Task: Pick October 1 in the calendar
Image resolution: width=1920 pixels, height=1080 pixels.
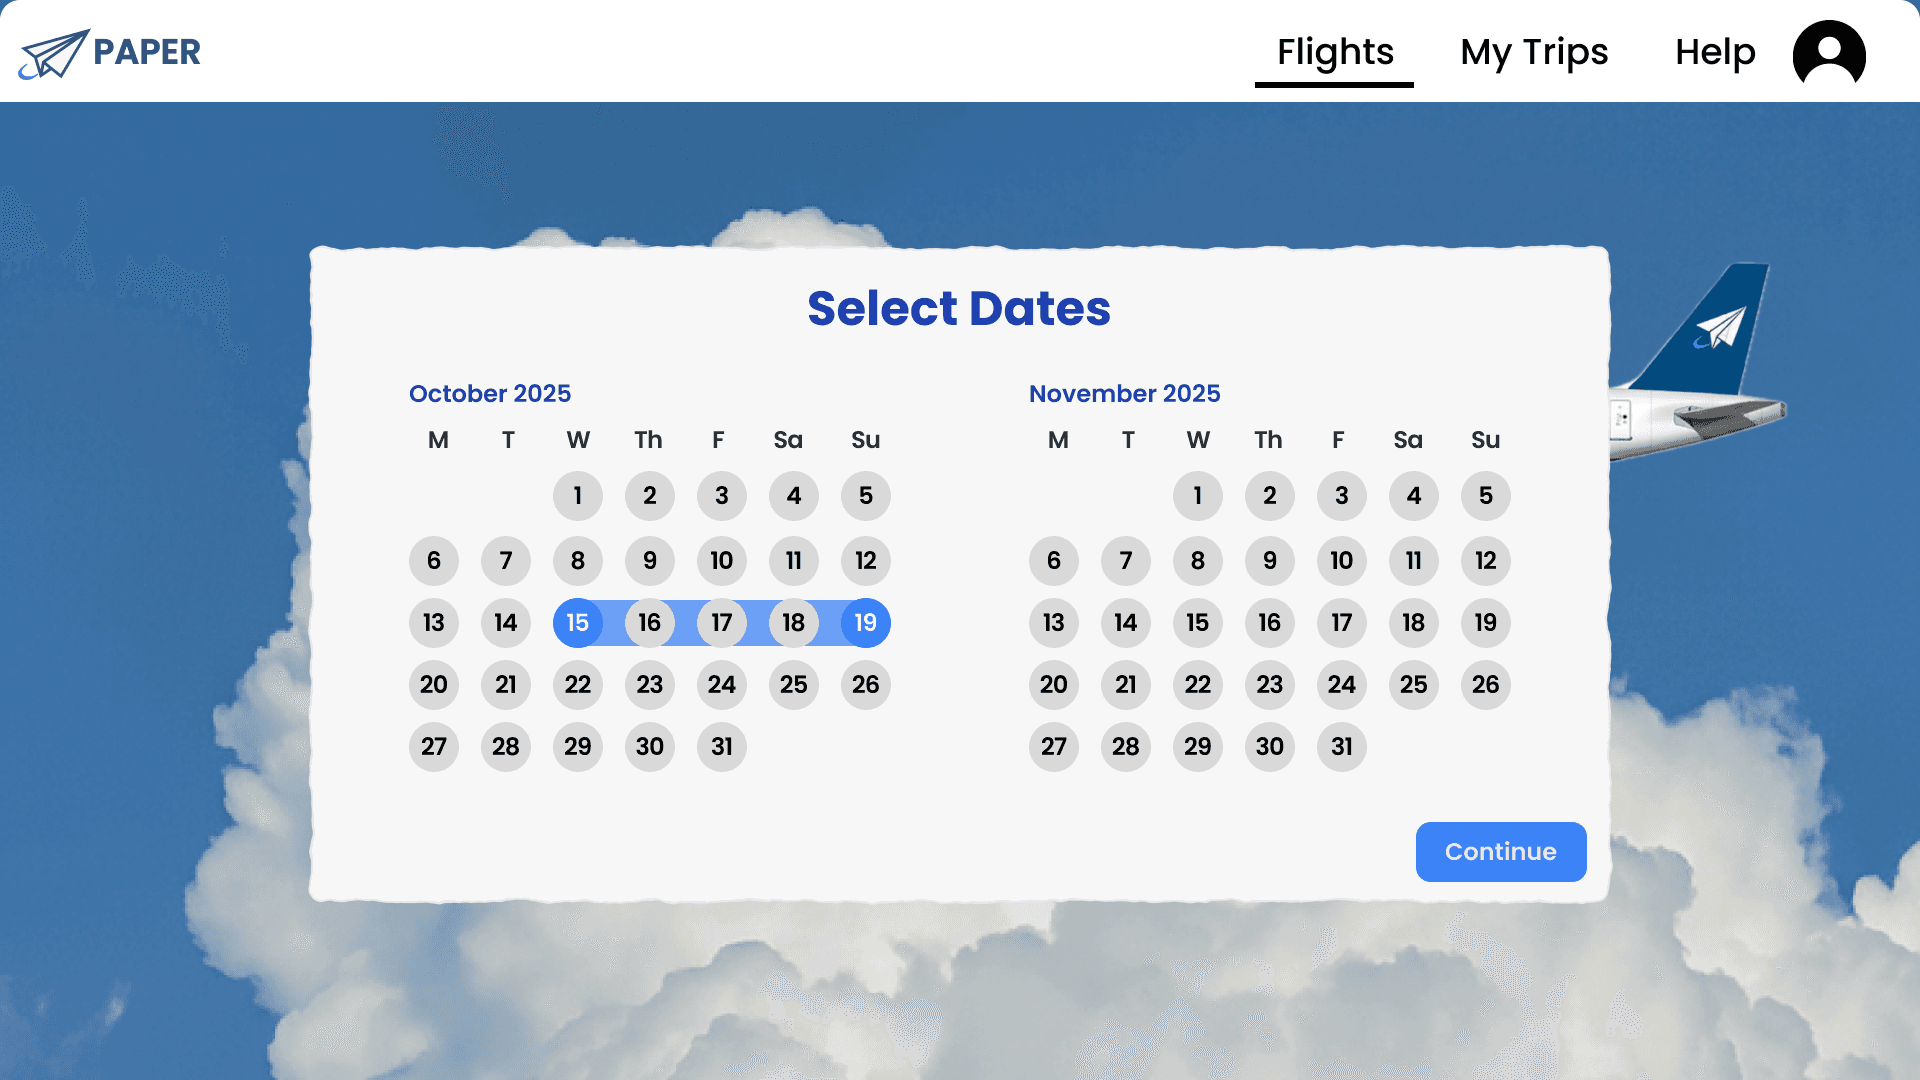Action: [x=578, y=496]
